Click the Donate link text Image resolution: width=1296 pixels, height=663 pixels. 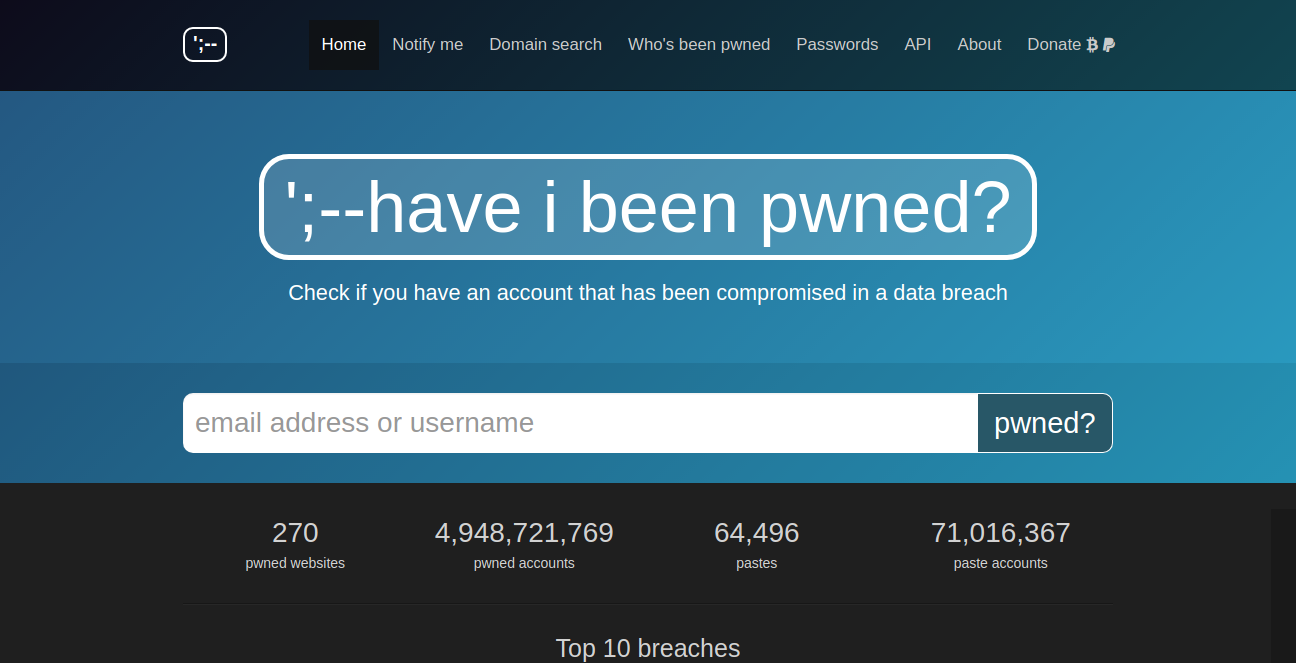[x=1053, y=44]
